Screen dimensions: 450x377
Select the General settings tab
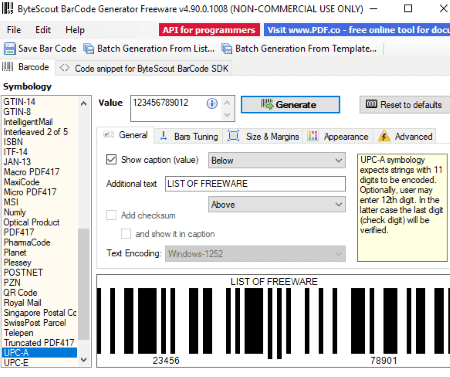tap(125, 135)
